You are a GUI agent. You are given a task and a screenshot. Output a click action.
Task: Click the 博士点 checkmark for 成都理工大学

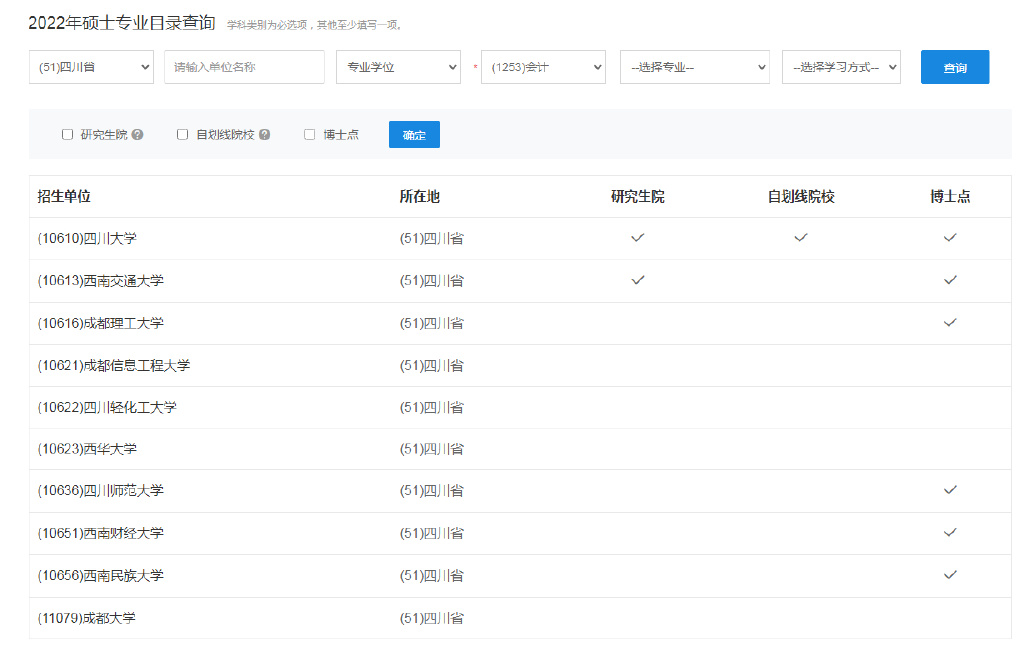[x=950, y=323]
